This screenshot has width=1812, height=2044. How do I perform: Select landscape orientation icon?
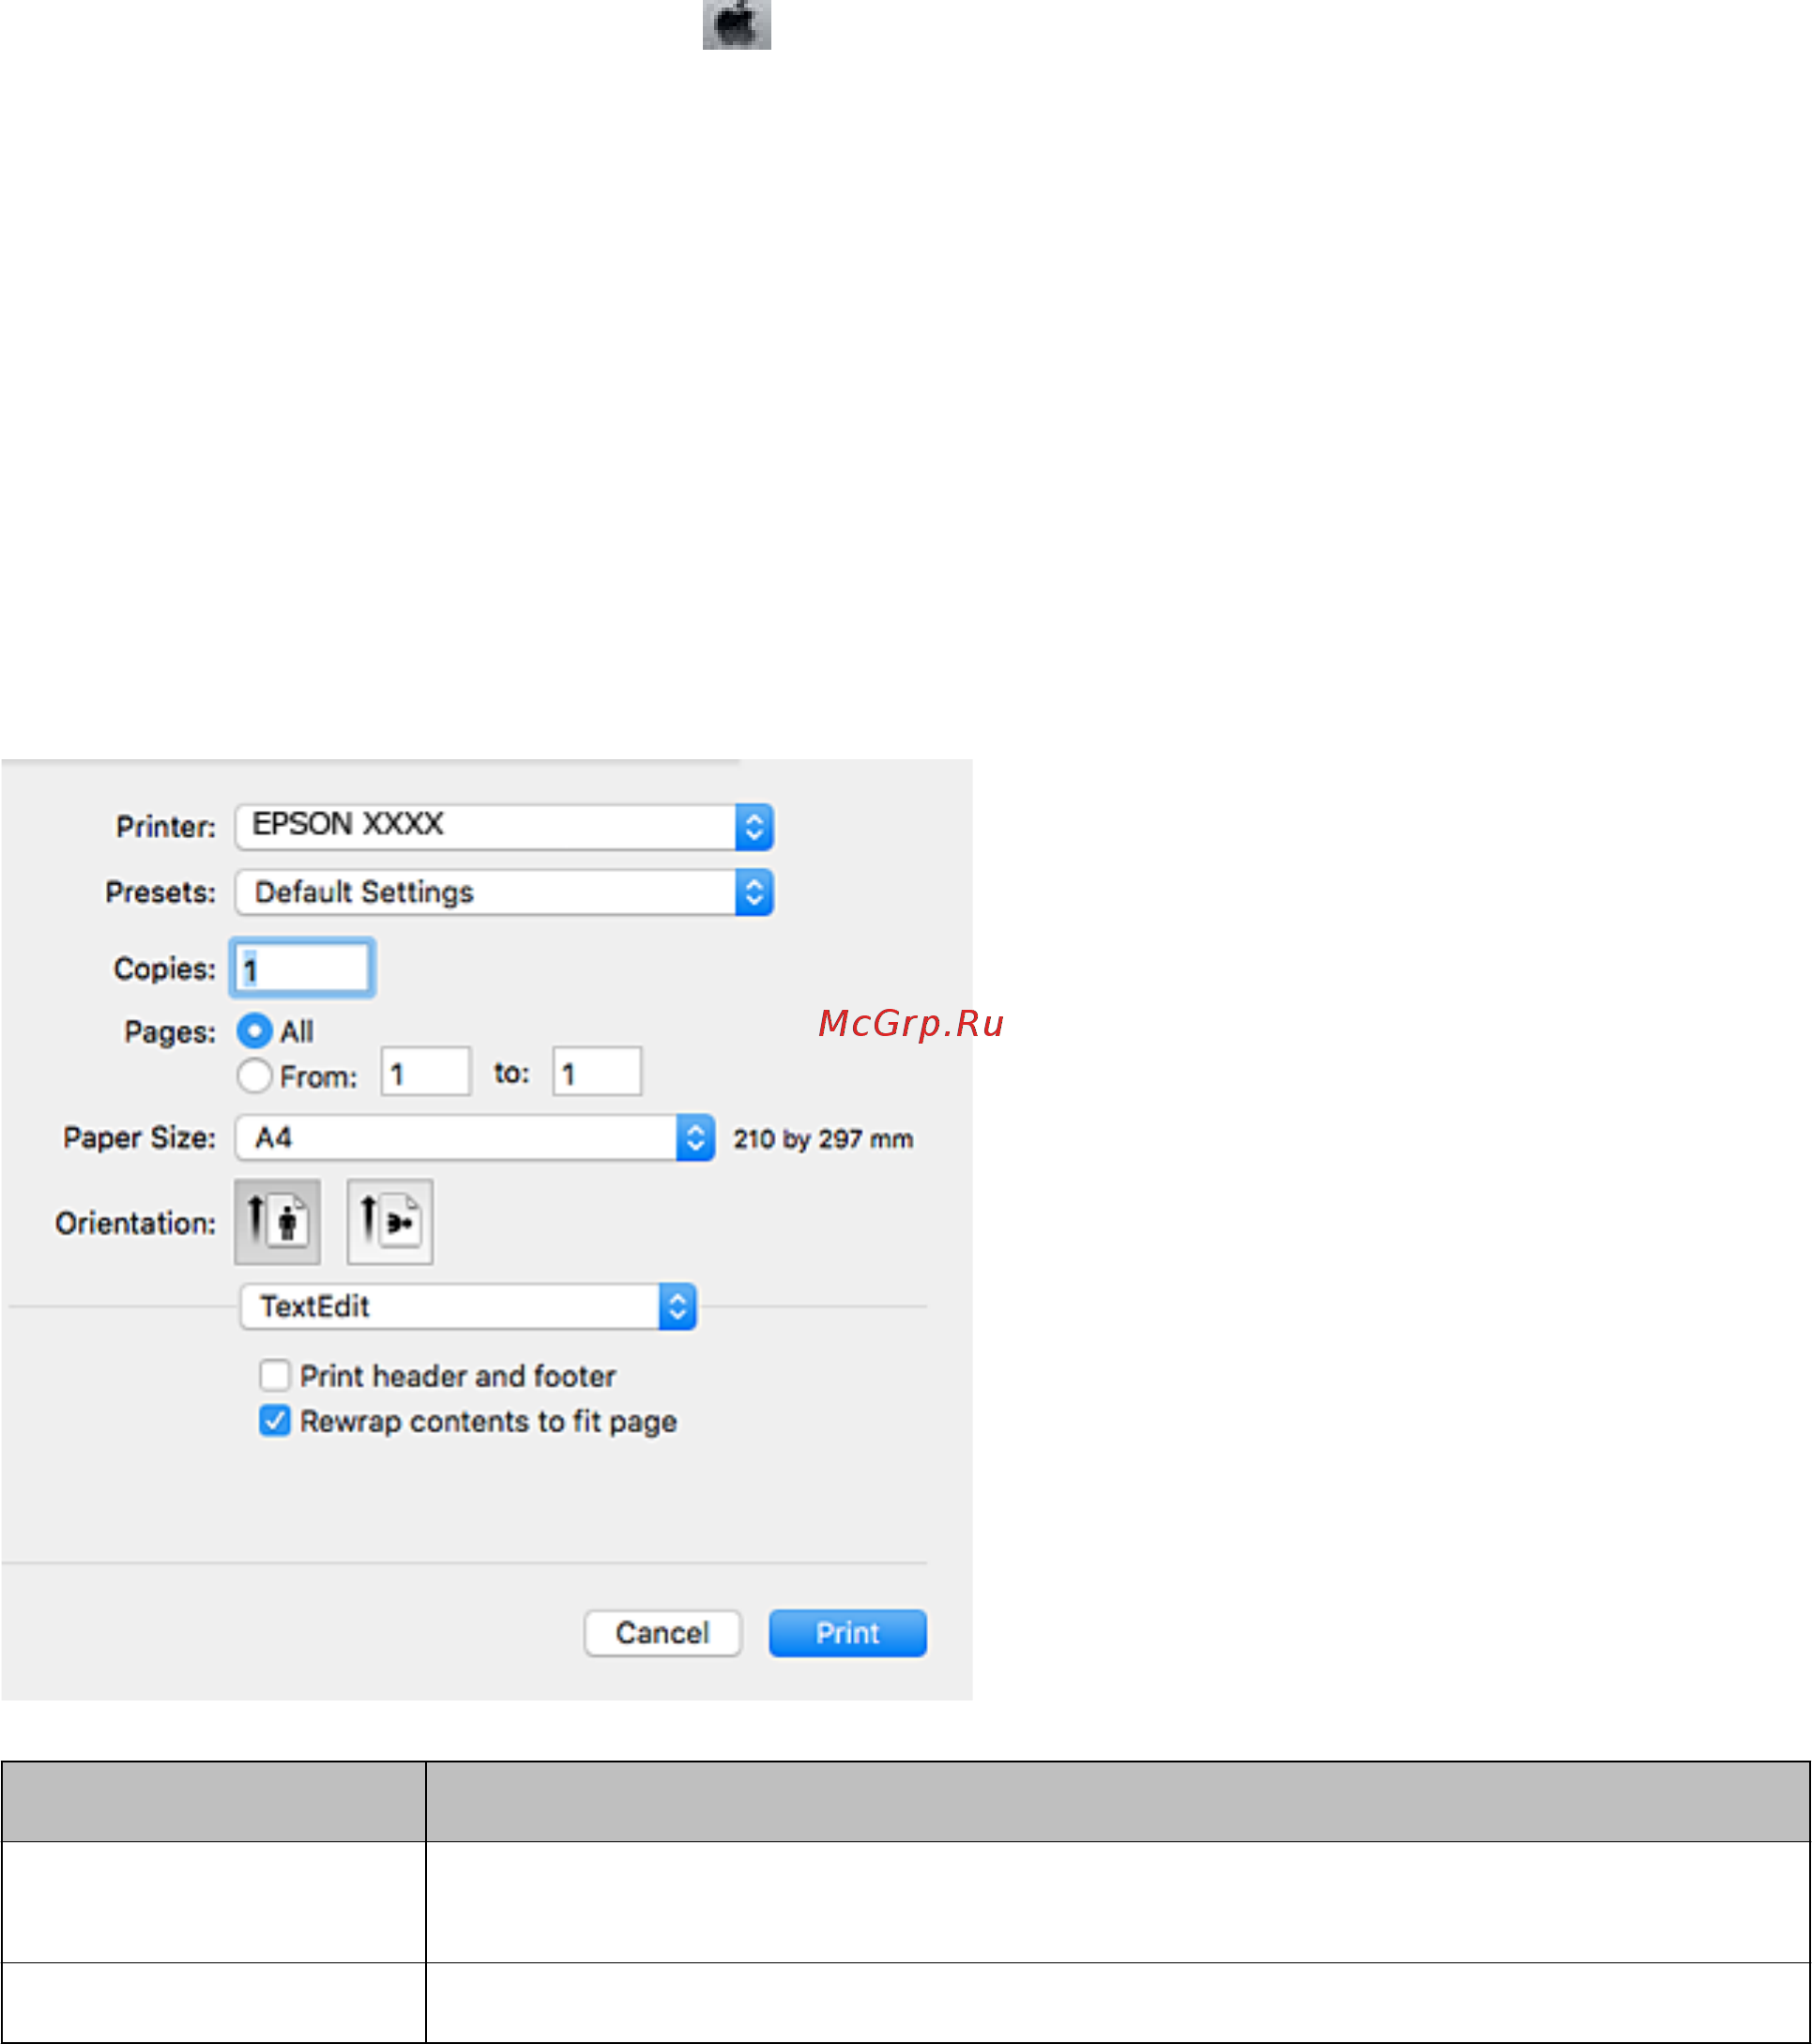coord(390,1221)
